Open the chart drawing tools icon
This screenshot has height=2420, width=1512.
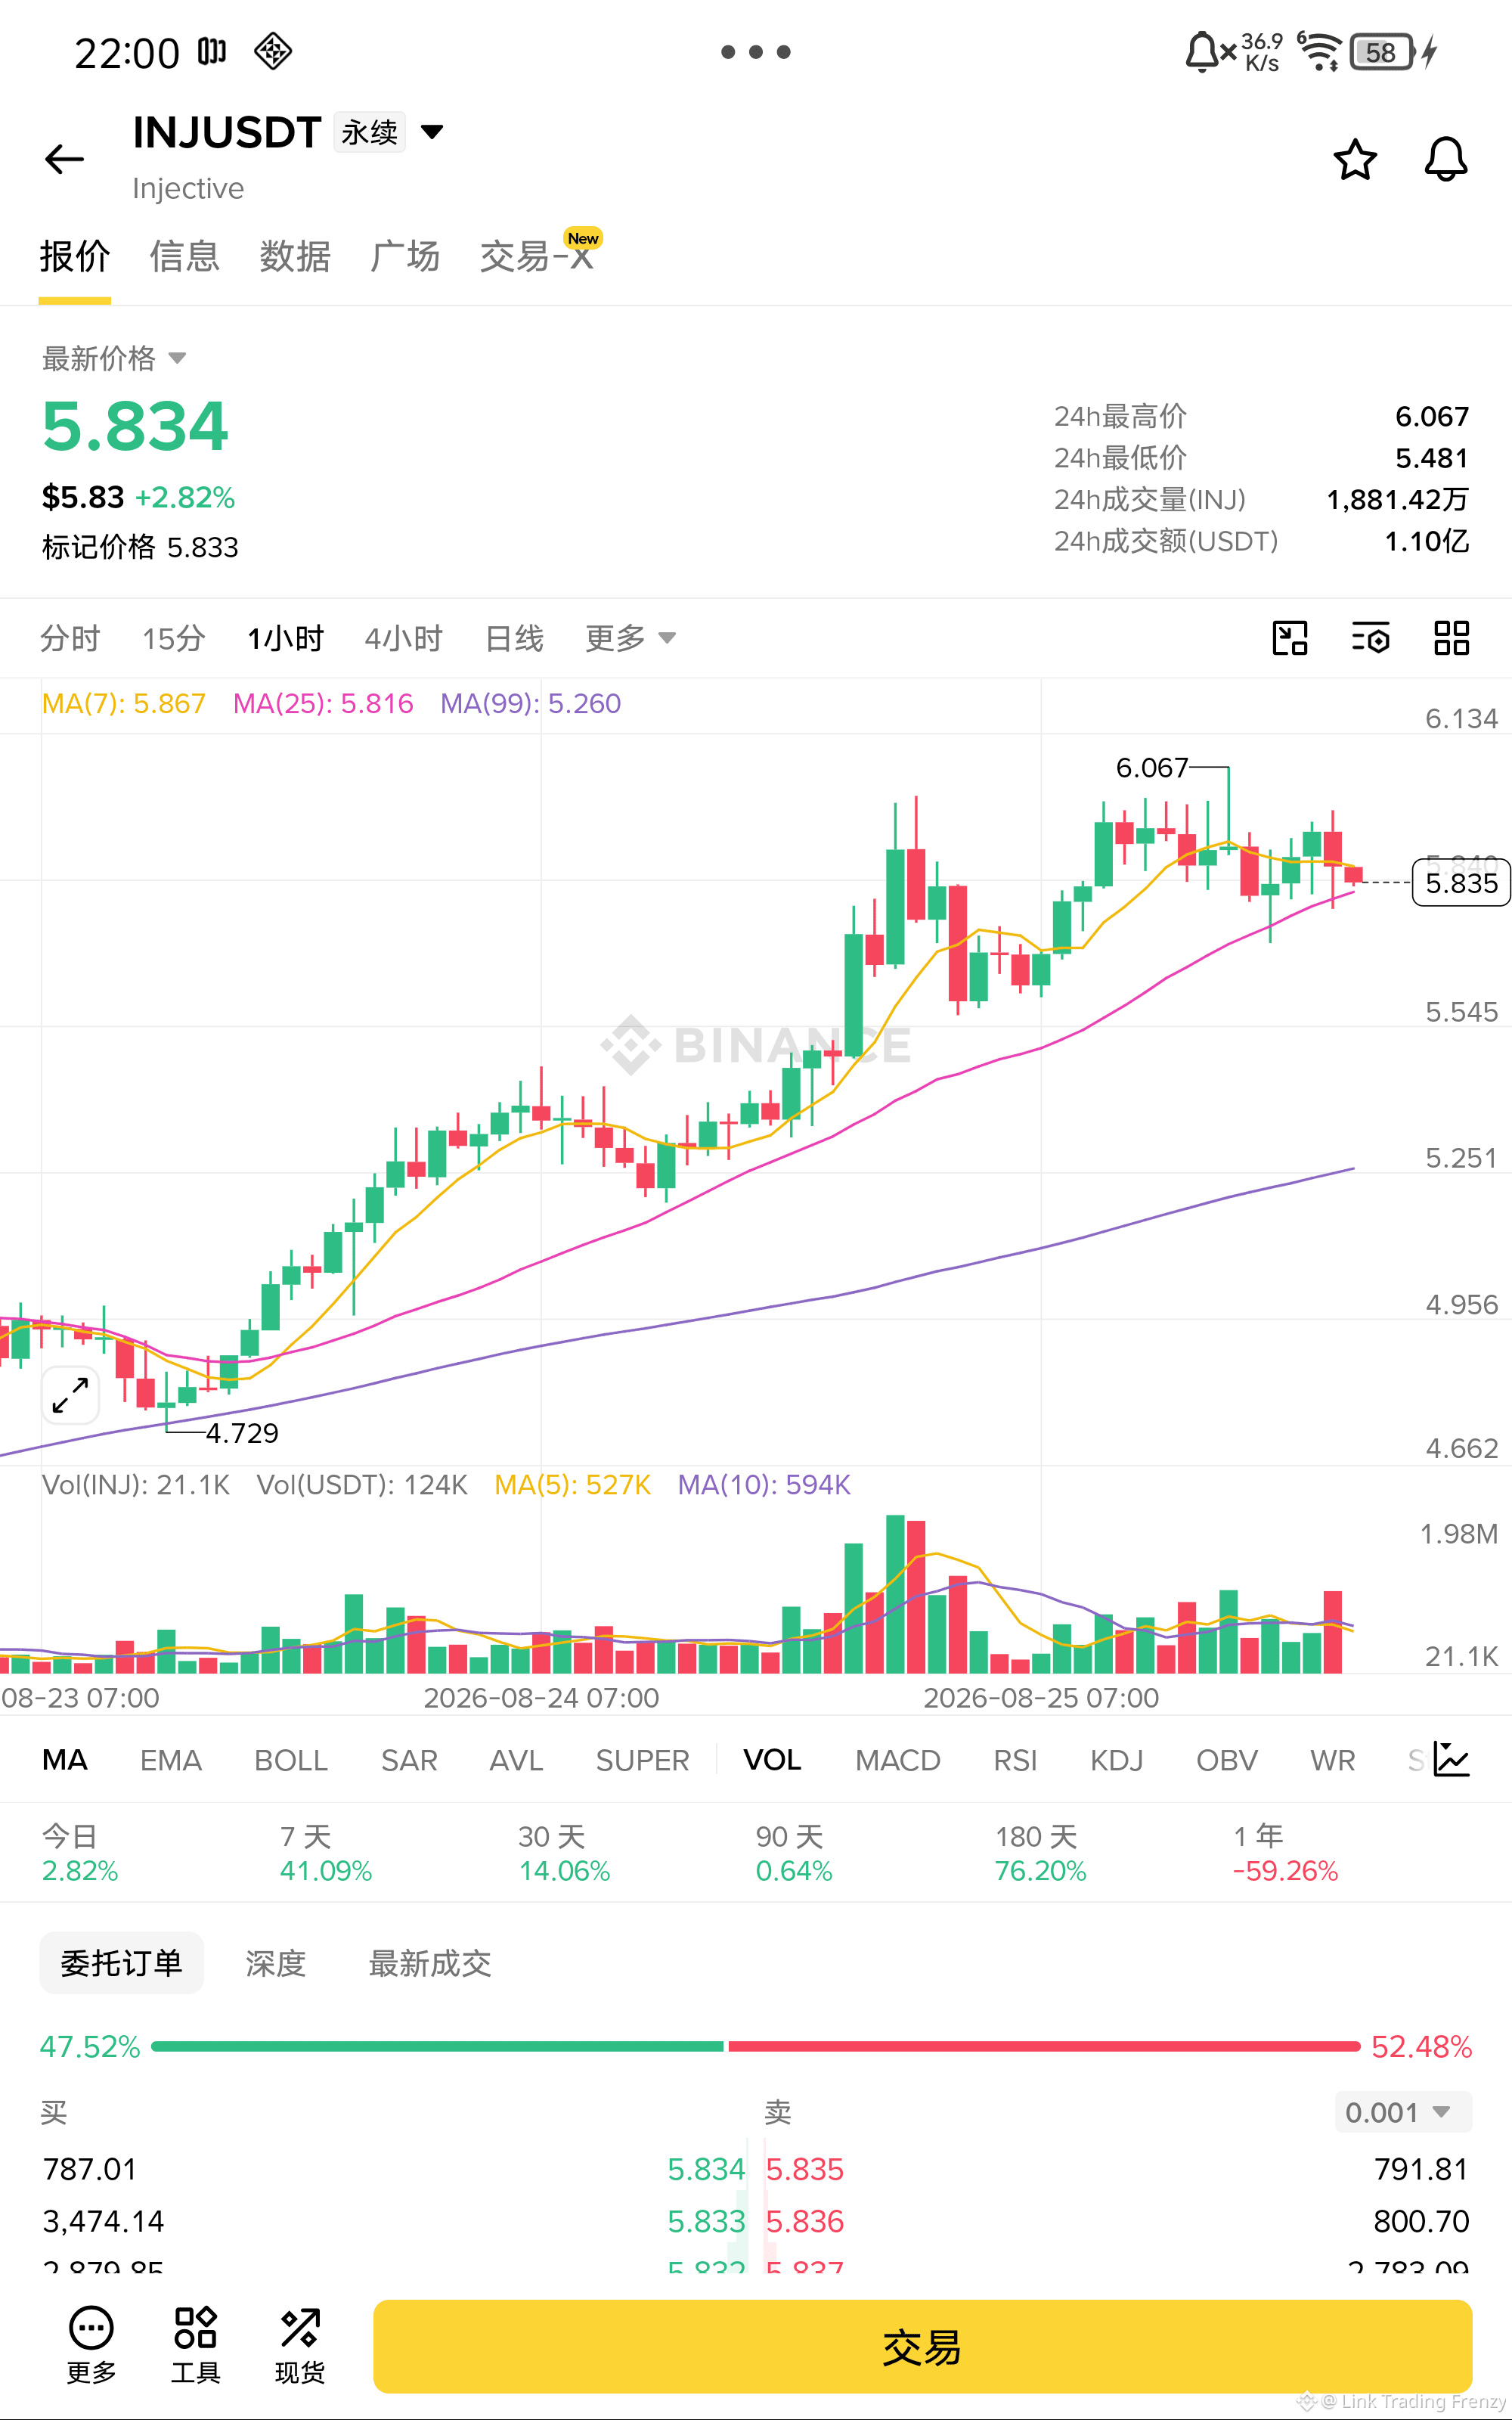tap(1290, 638)
